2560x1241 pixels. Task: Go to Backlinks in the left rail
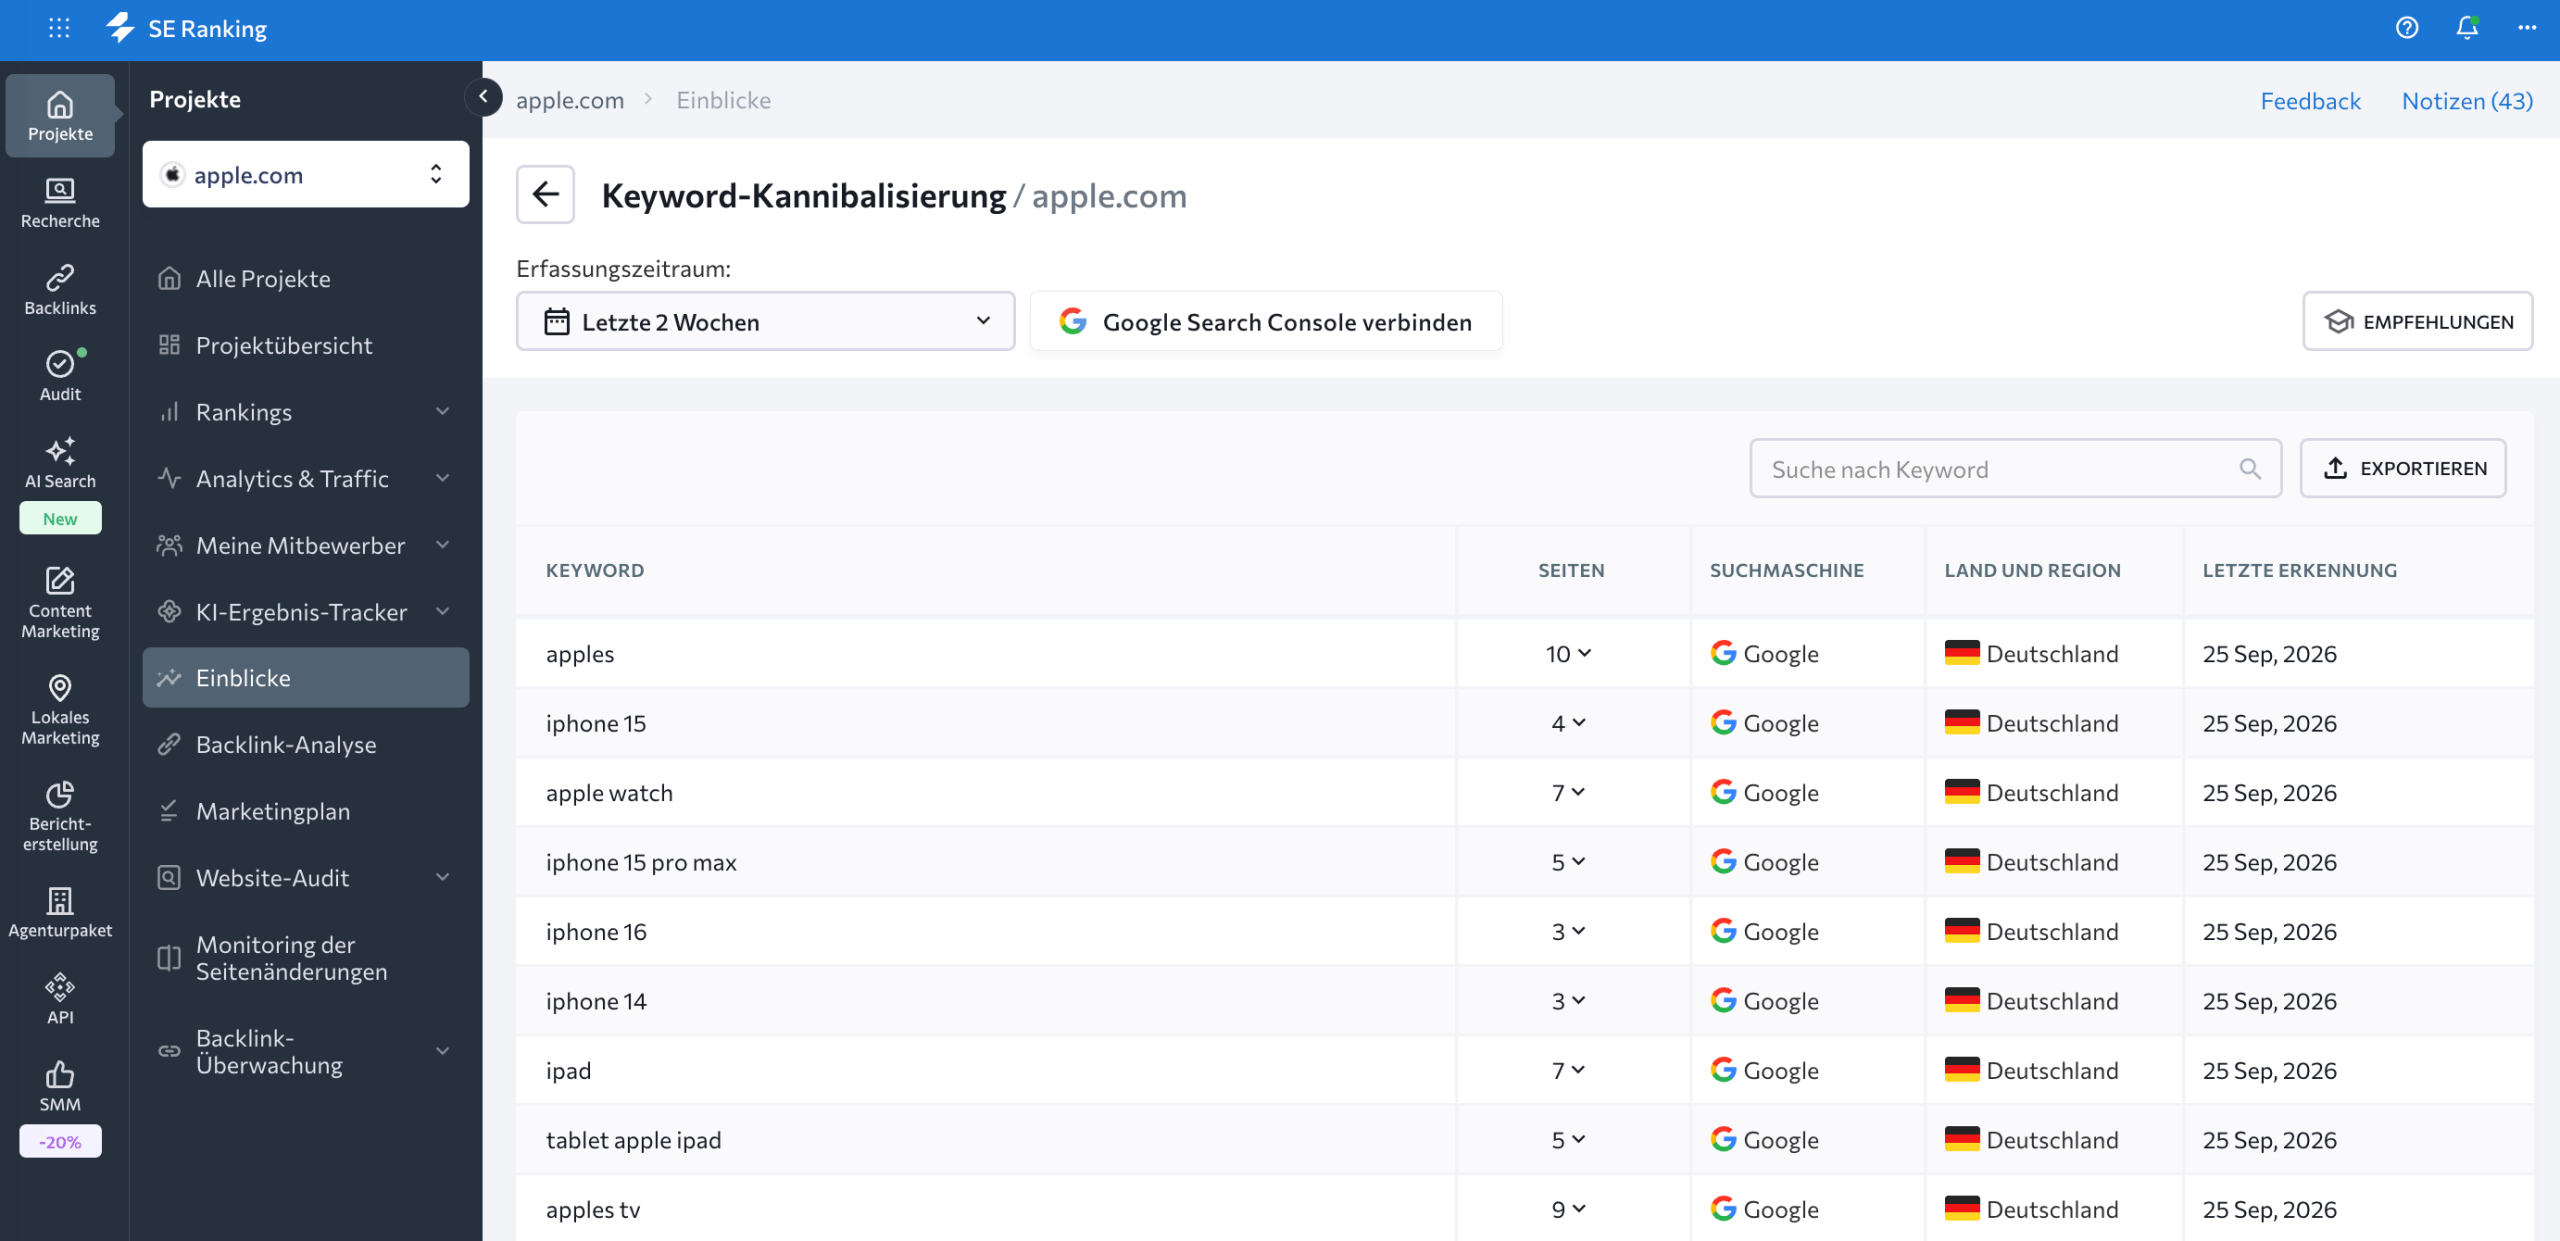tap(60, 290)
